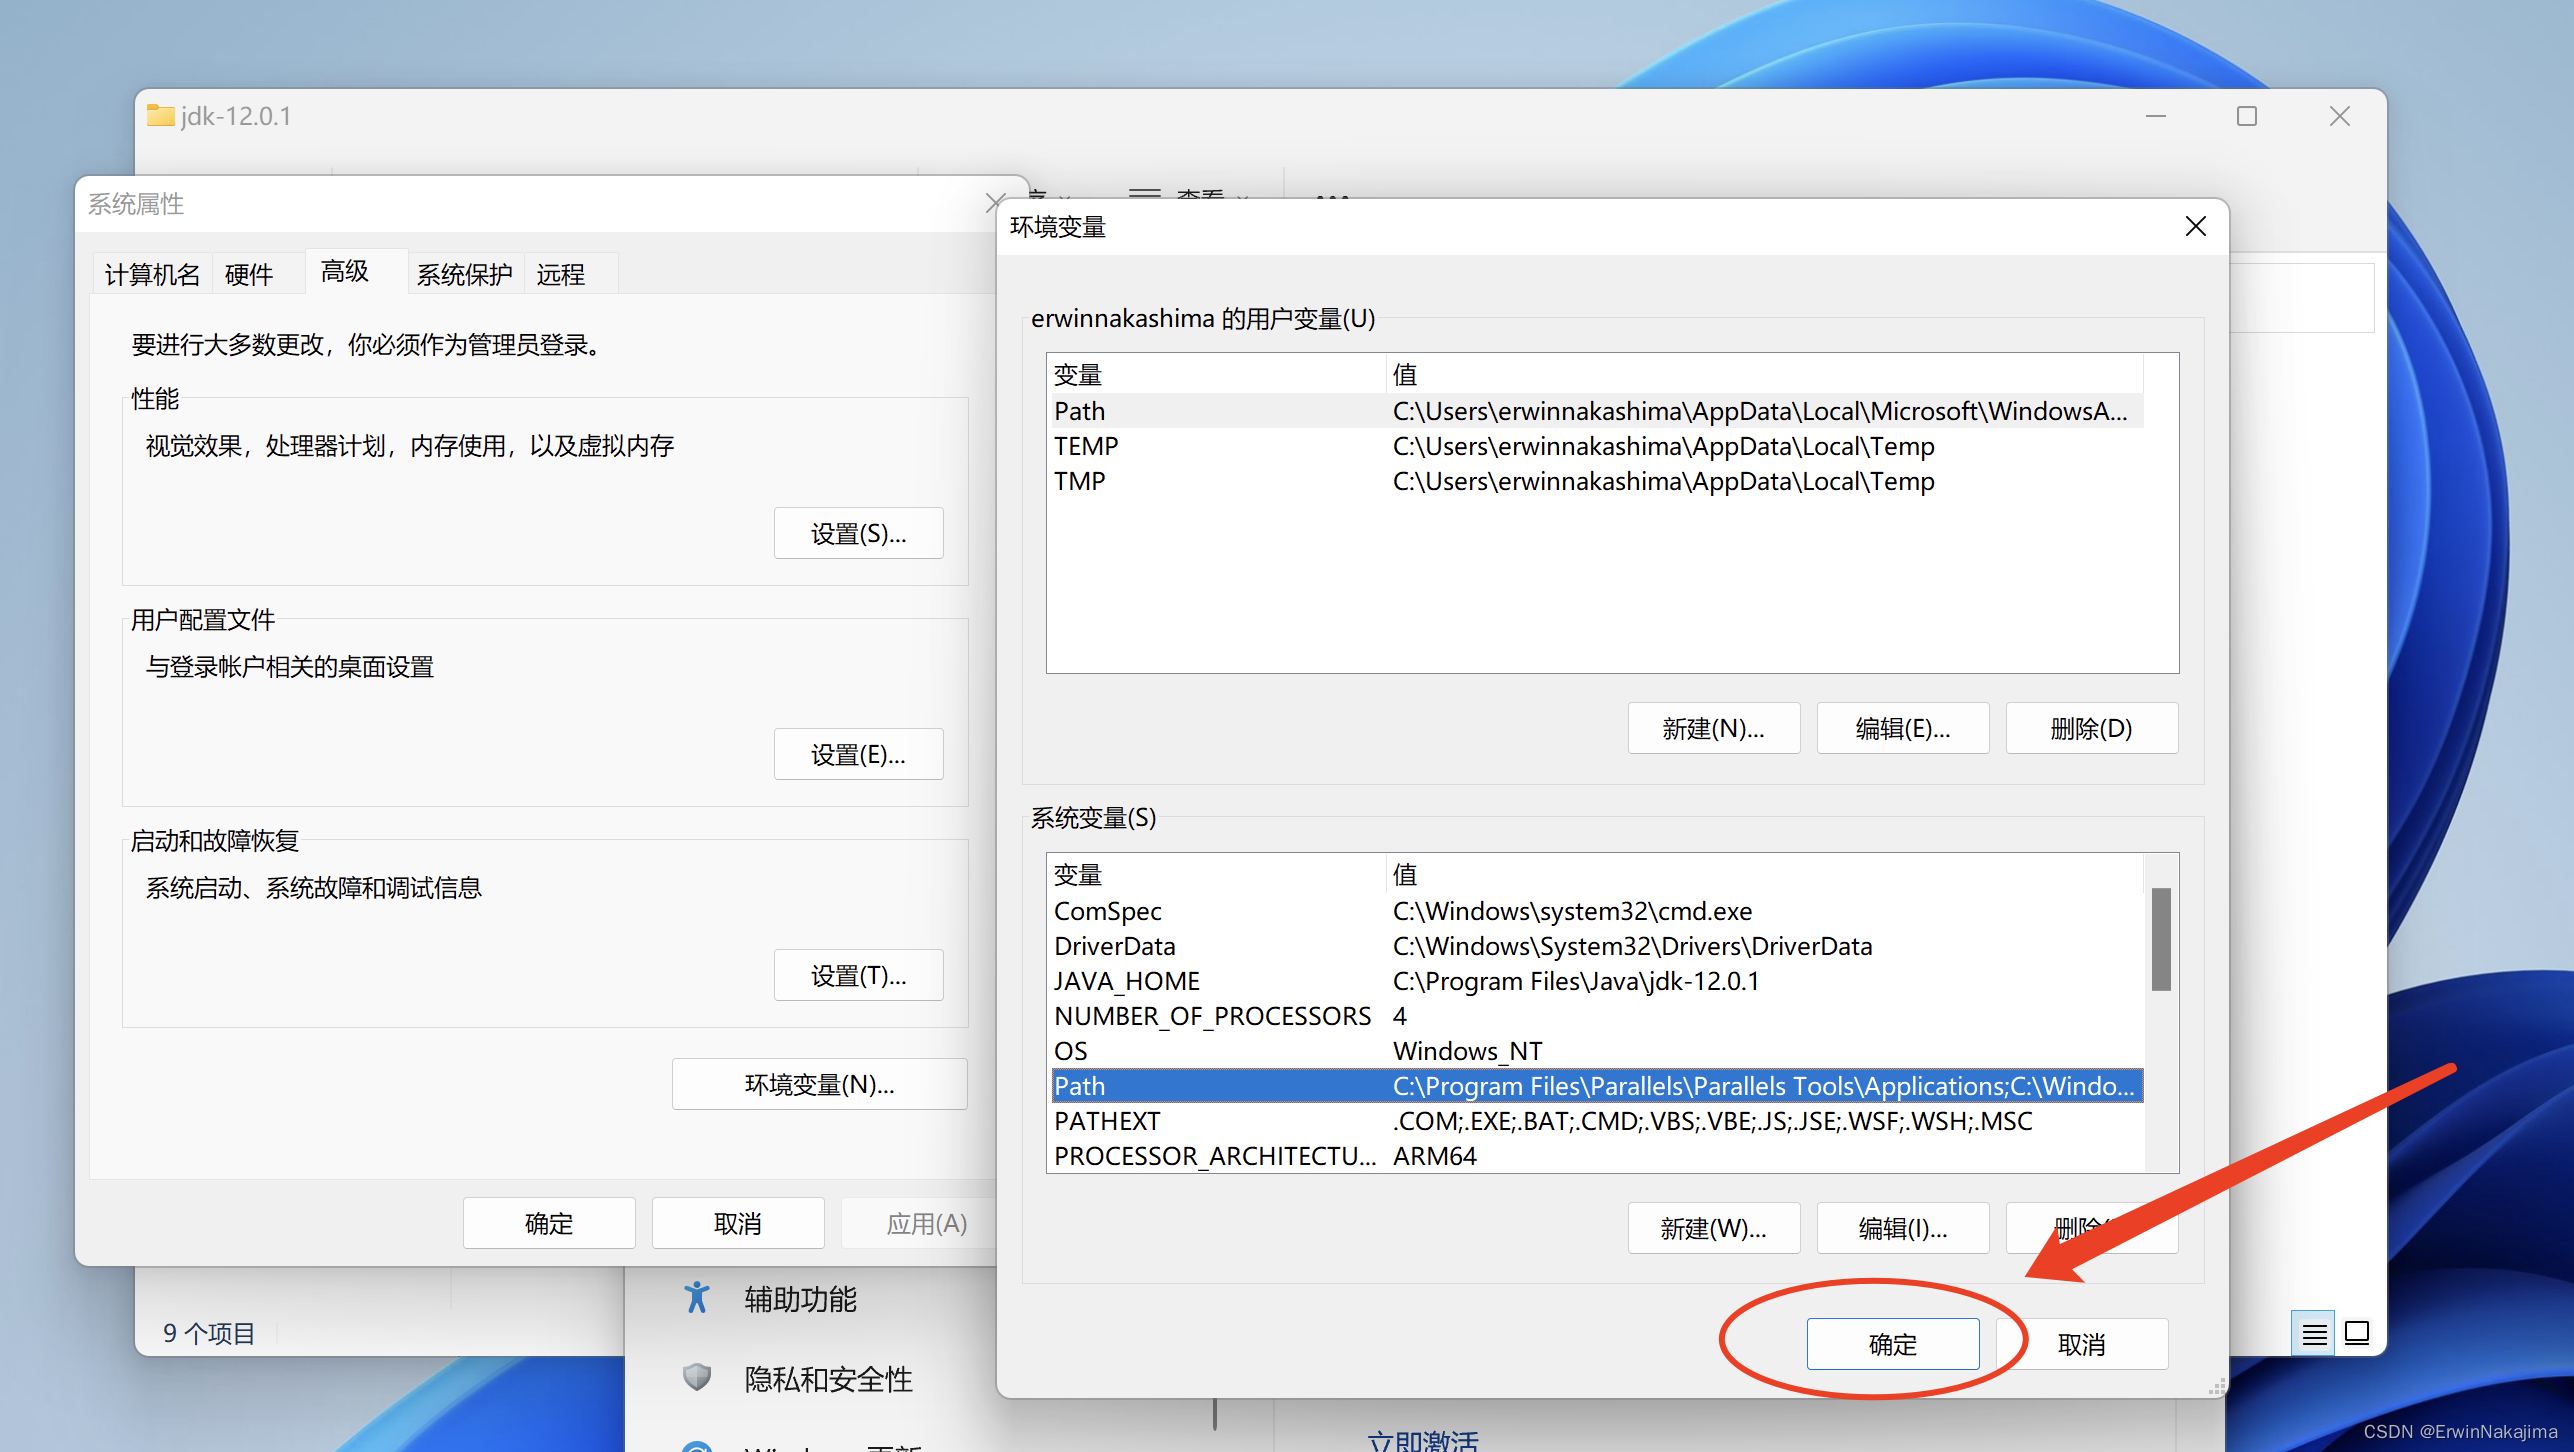
Task: Click 新建(N)... for user variables
Action: click(x=1713, y=728)
